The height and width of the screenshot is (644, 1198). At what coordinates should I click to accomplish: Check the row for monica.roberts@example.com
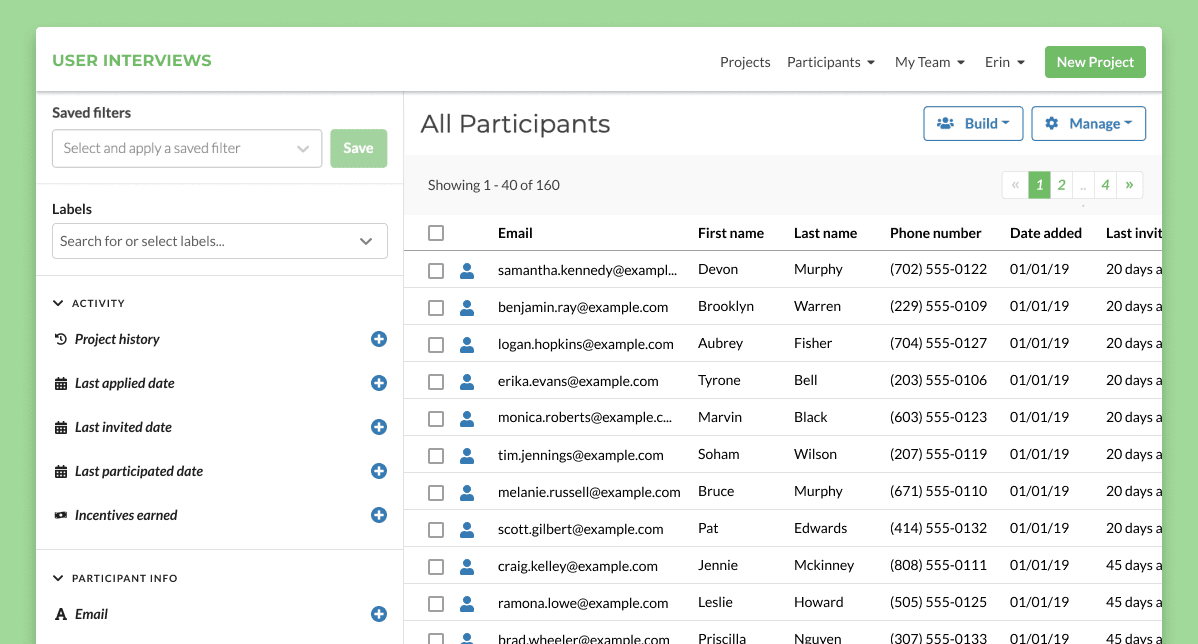click(436, 417)
